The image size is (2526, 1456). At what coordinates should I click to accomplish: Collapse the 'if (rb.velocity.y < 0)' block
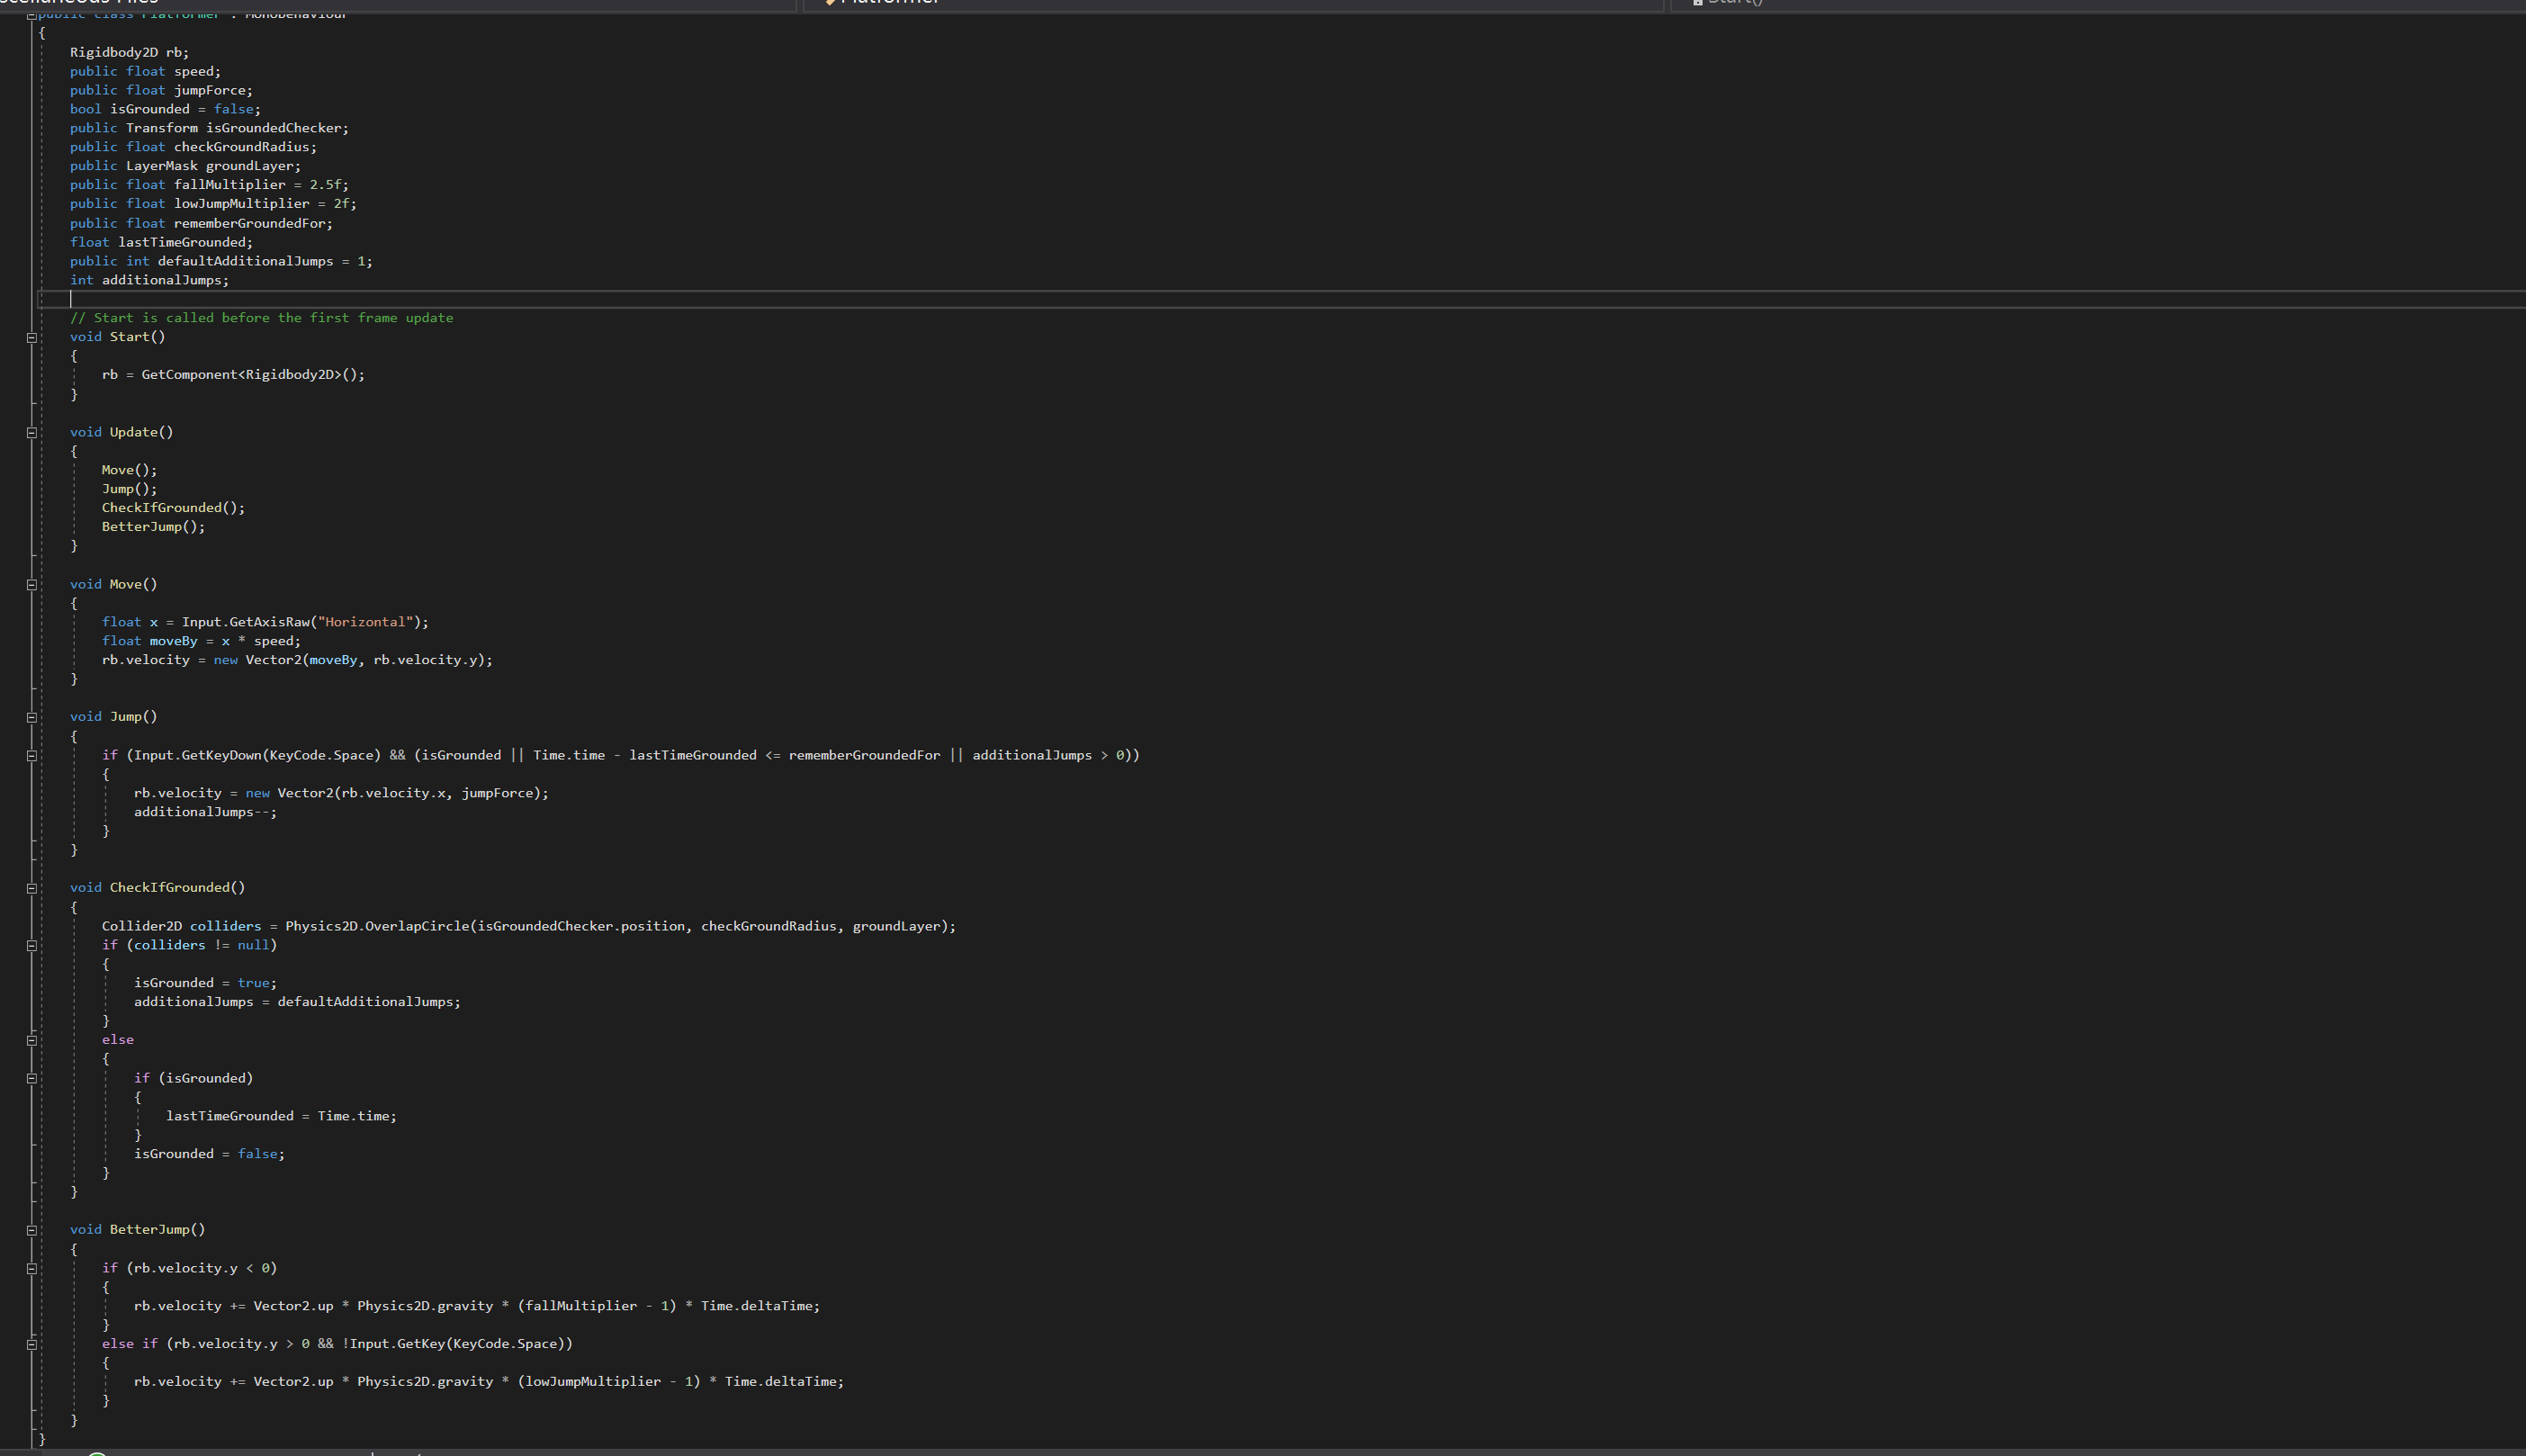pos(32,1269)
